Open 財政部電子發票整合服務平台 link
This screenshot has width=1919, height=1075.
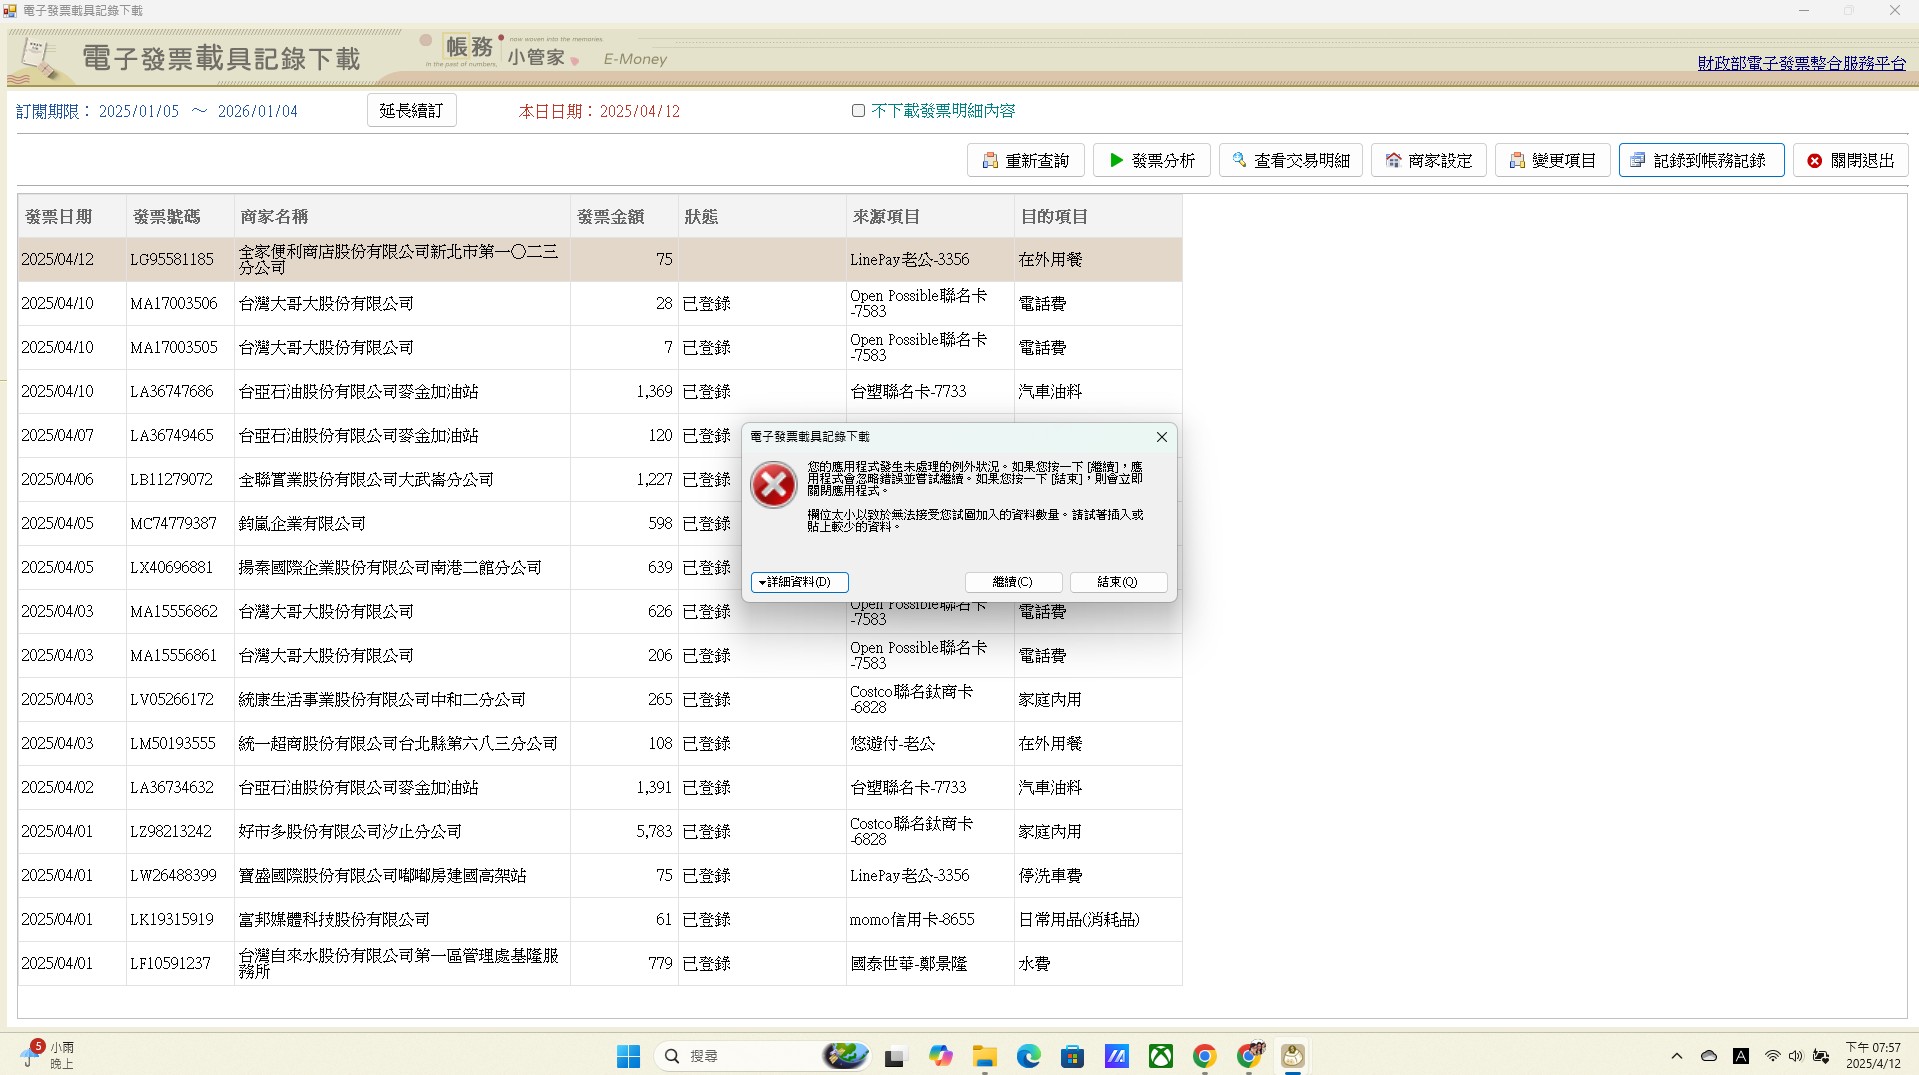[x=1801, y=63]
